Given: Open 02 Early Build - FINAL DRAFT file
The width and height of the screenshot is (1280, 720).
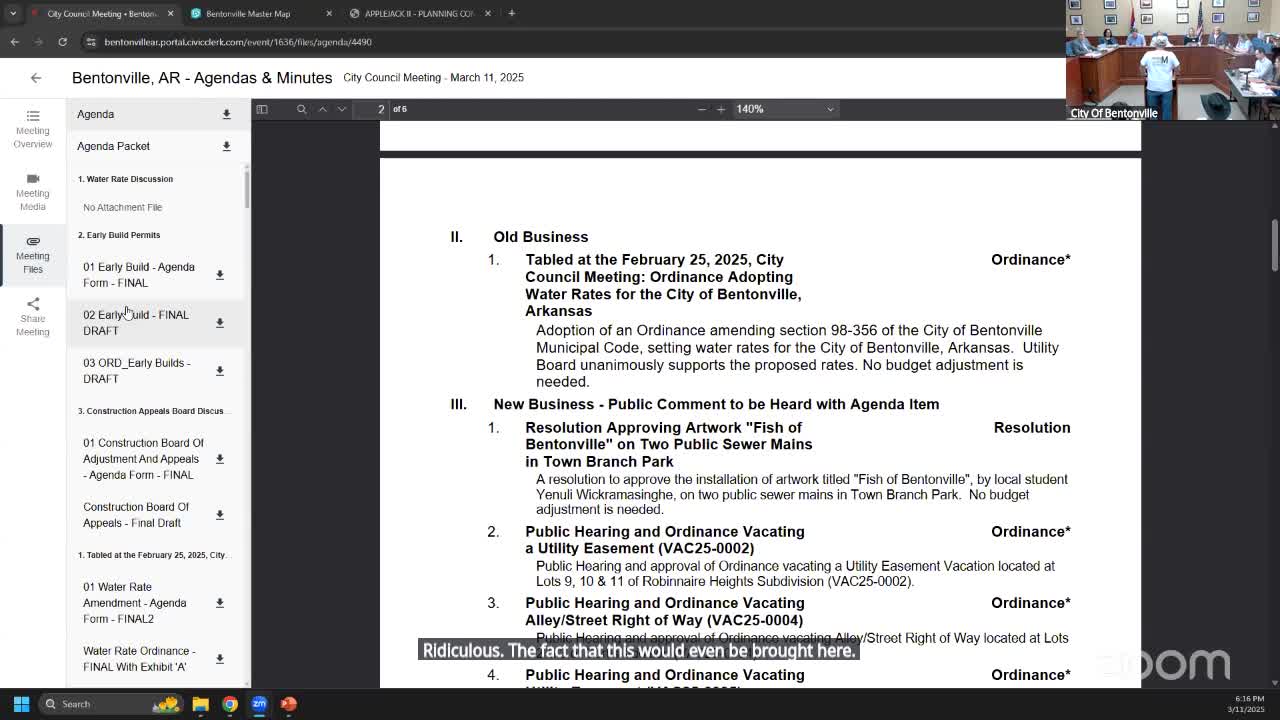Looking at the screenshot, I should click(x=136, y=323).
